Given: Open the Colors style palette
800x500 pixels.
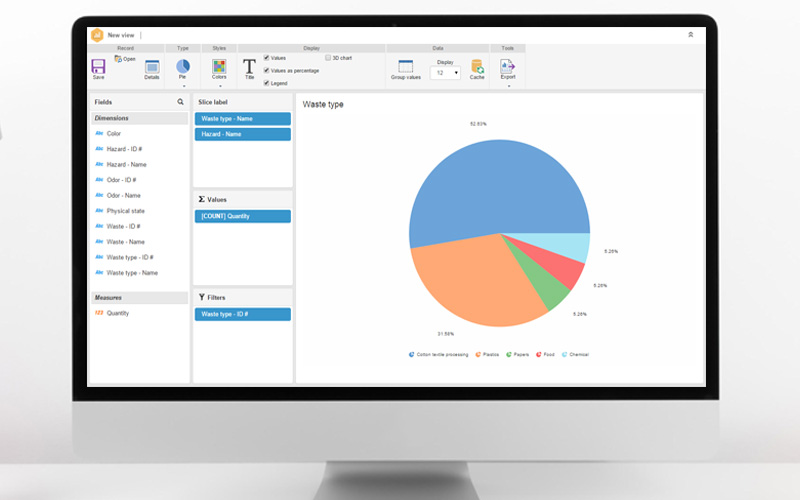Looking at the screenshot, I should coord(219,67).
